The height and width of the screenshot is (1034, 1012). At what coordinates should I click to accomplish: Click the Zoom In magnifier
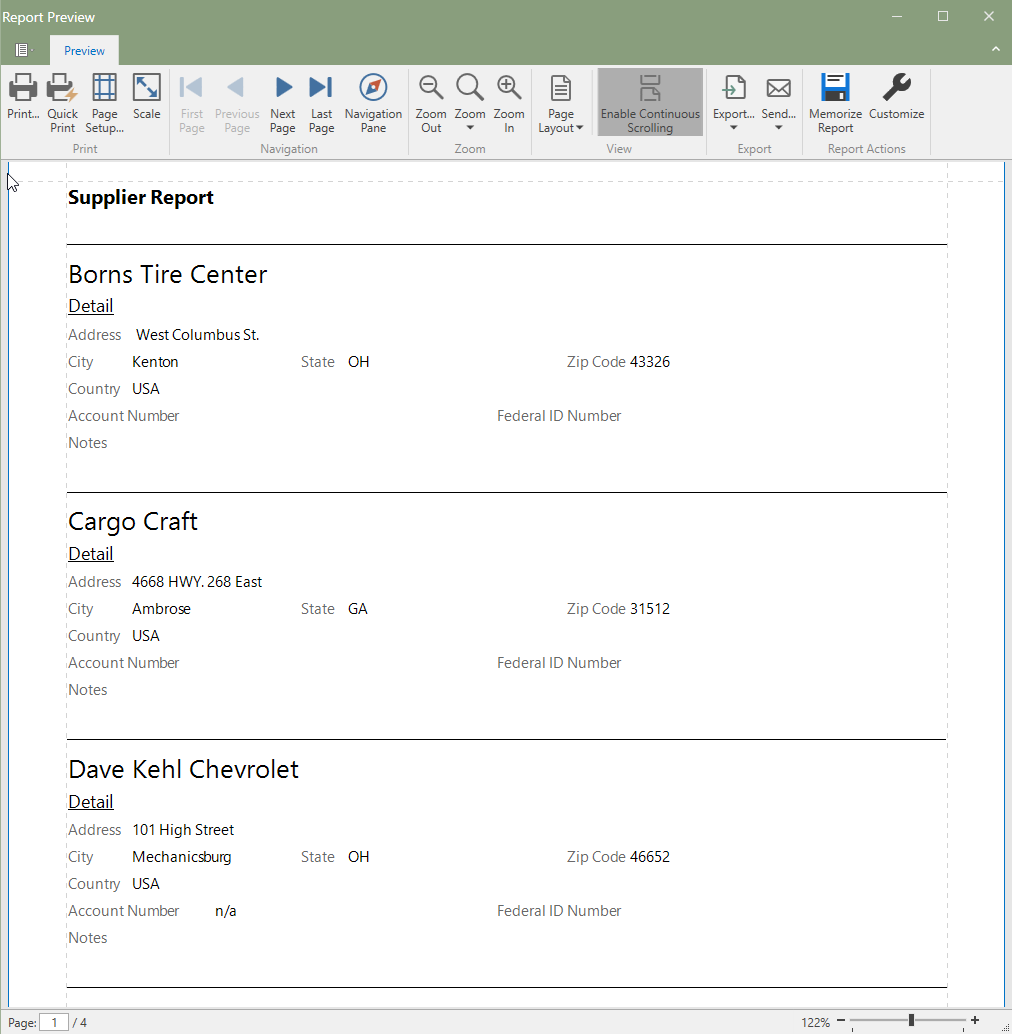(509, 90)
